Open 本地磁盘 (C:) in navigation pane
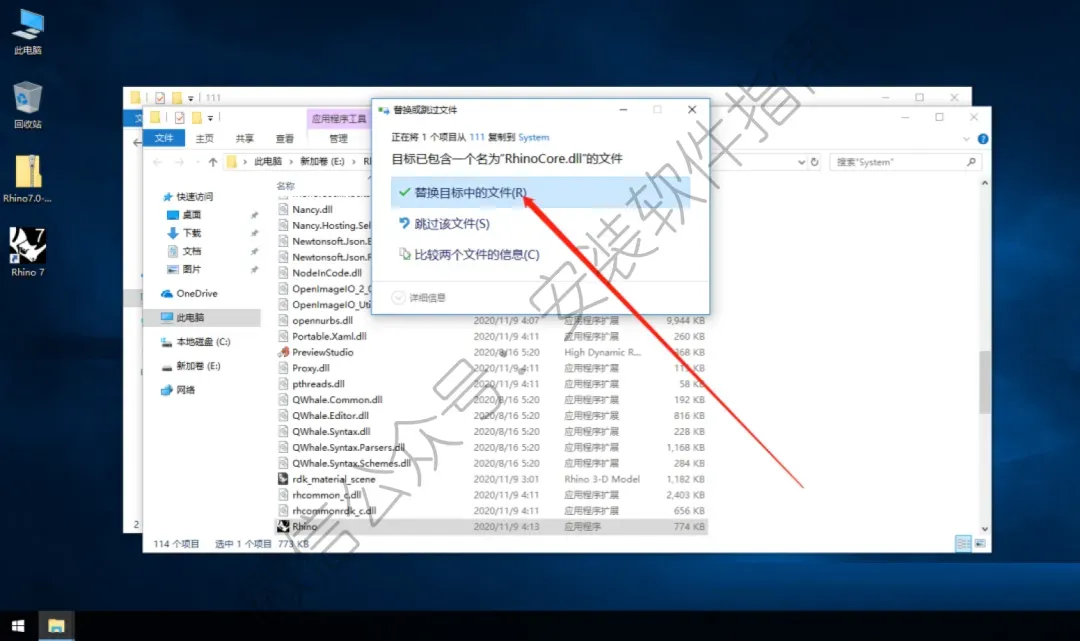This screenshot has height=641, width=1080. (x=196, y=341)
